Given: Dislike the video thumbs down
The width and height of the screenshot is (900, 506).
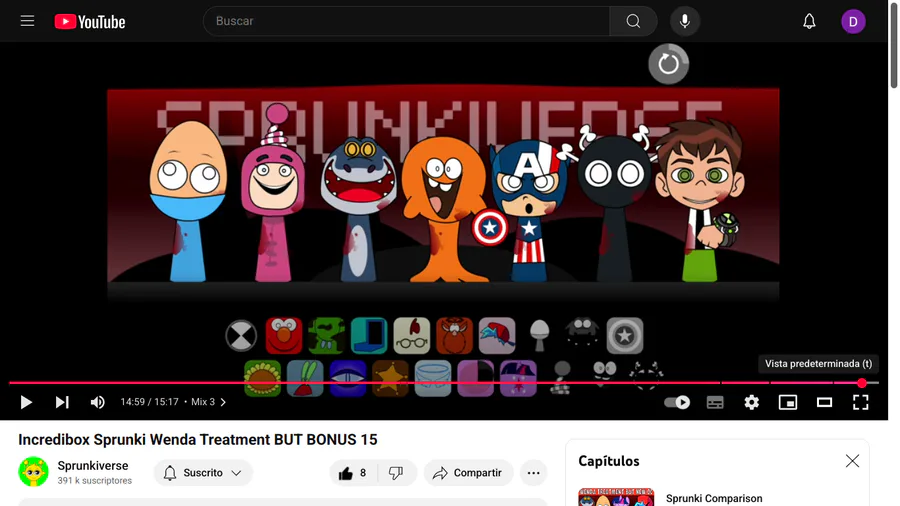Looking at the screenshot, I should (396, 473).
